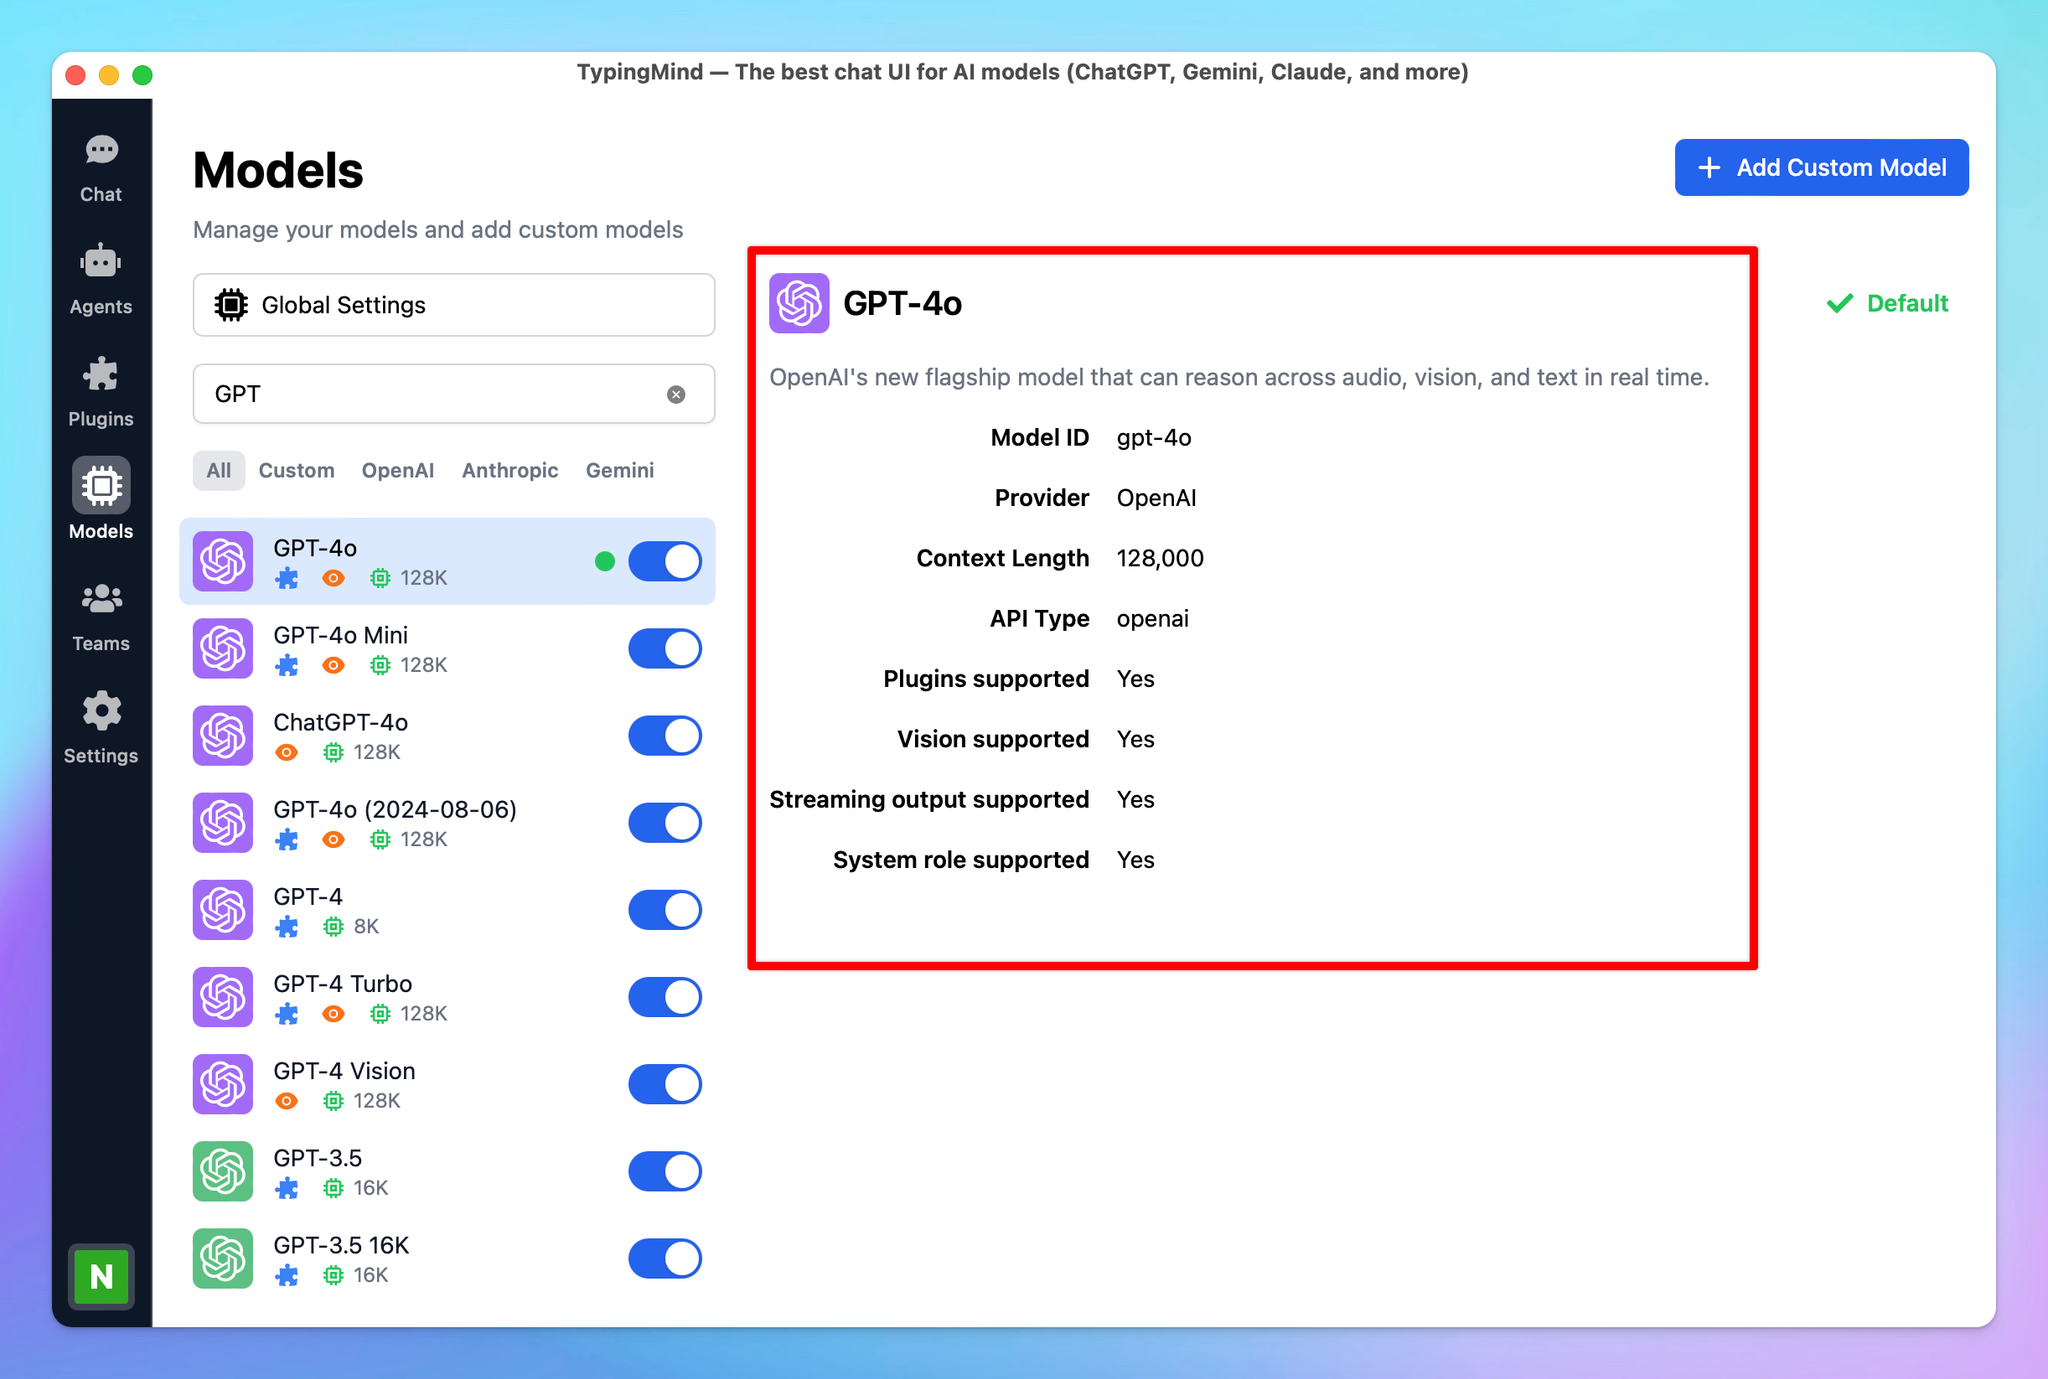This screenshot has width=2048, height=1379.
Task: Click the ChatGPT-4o vision eye icon
Action: 287,752
